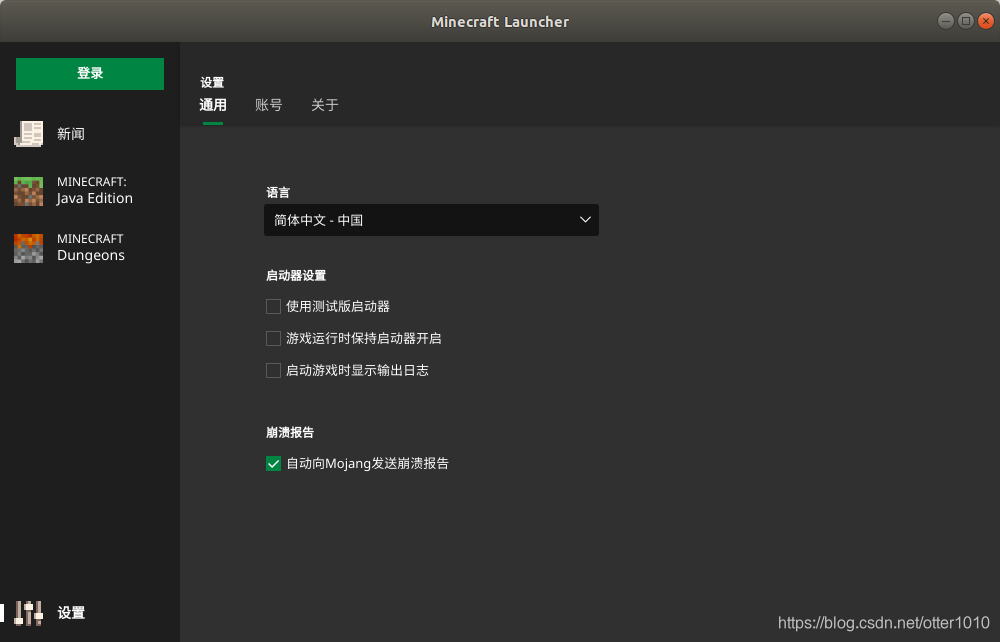This screenshot has height=642, width=1000.
Task: Minimize the Minecraft Launcher window
Action: pos(946,21)
